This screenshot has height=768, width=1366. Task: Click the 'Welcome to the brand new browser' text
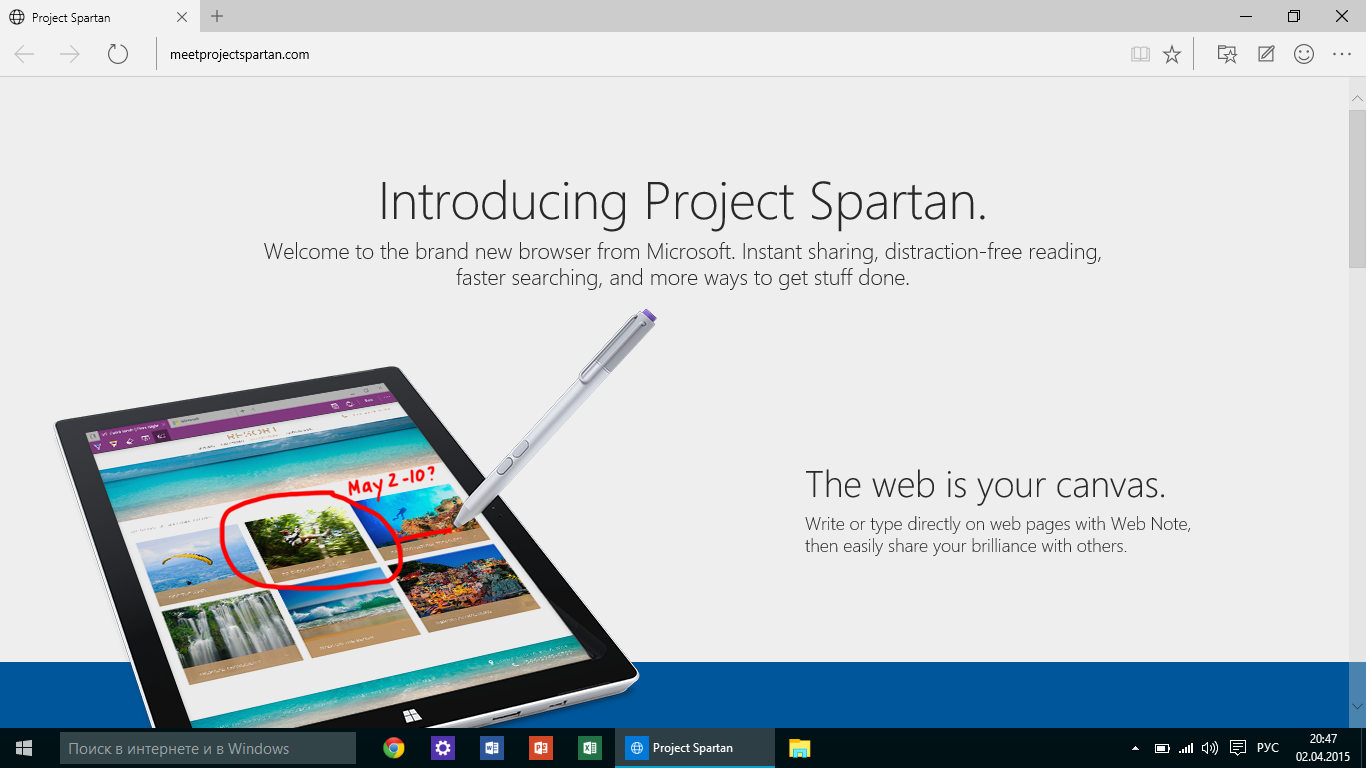coord(683,264)
